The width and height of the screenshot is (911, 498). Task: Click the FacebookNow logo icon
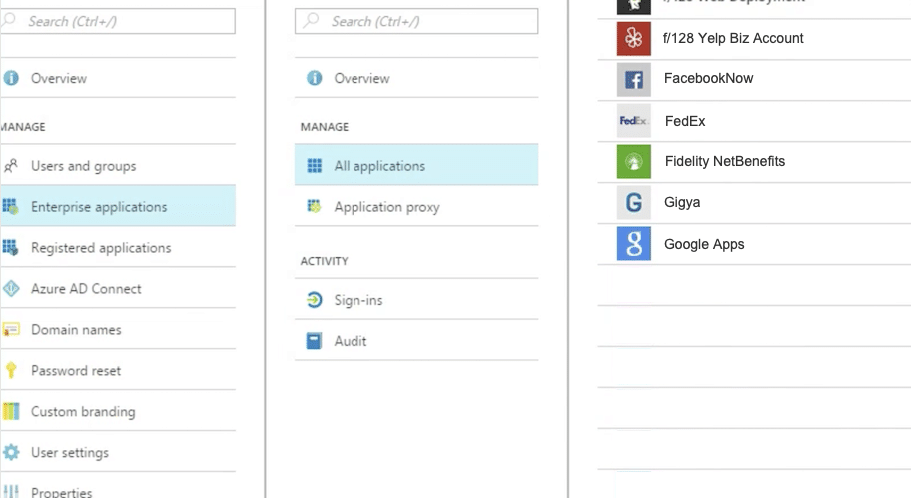(634, 80)
